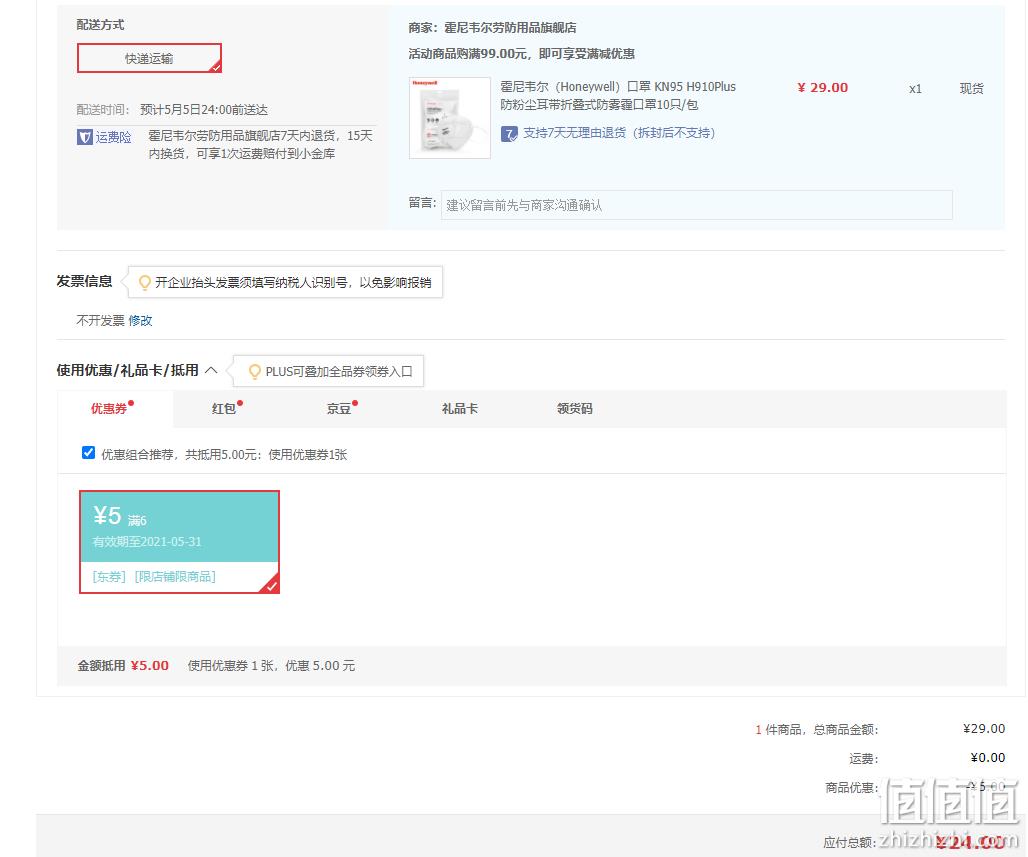Click the 运费险 shield icon
This screenshot has height=857, width=1028.
(x=85, y=137)
